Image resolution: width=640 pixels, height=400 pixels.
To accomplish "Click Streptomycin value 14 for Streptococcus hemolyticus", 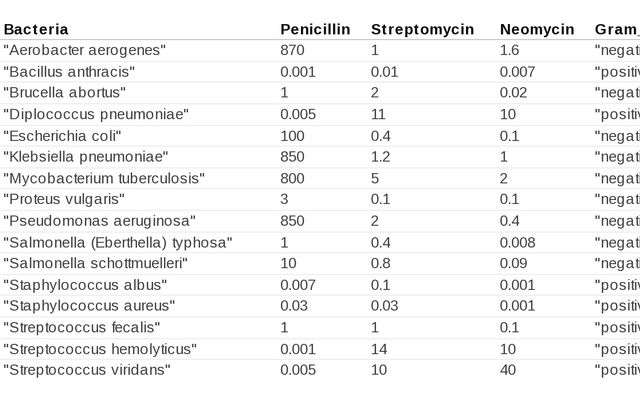I will [379, 349].
